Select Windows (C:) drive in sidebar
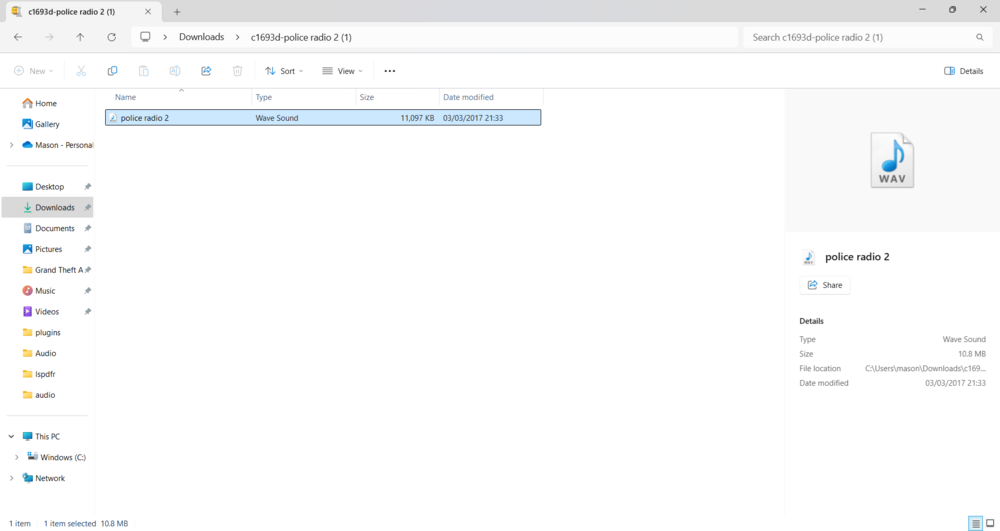This screenshot has width=1000, height=531. coord(62,458)
